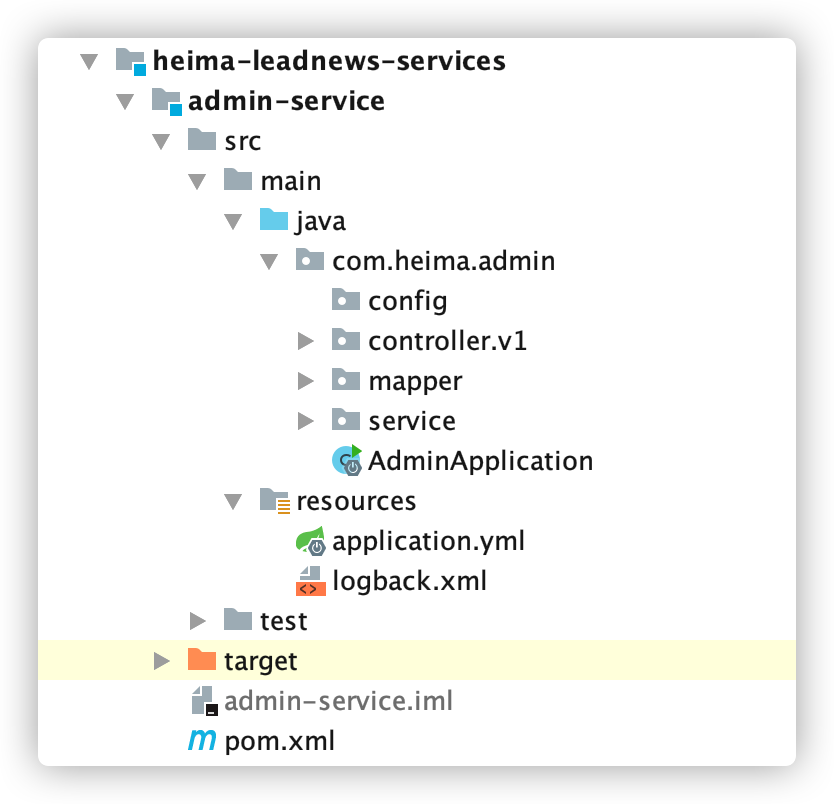This screenshot has height=804, width=834.
Task: Expand the target folder arrow
Action: tap(161, 661)
